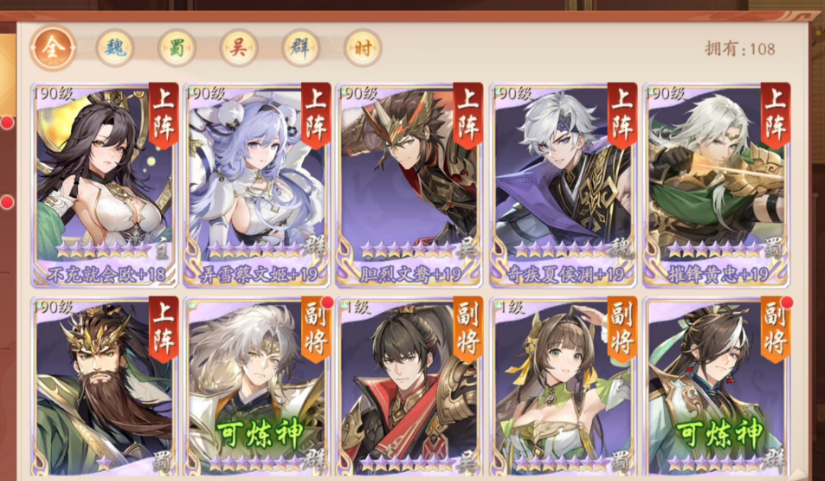The image size is (825, 481).
Task: Open the bearded green-robed general card
Action: pos(104,387)
